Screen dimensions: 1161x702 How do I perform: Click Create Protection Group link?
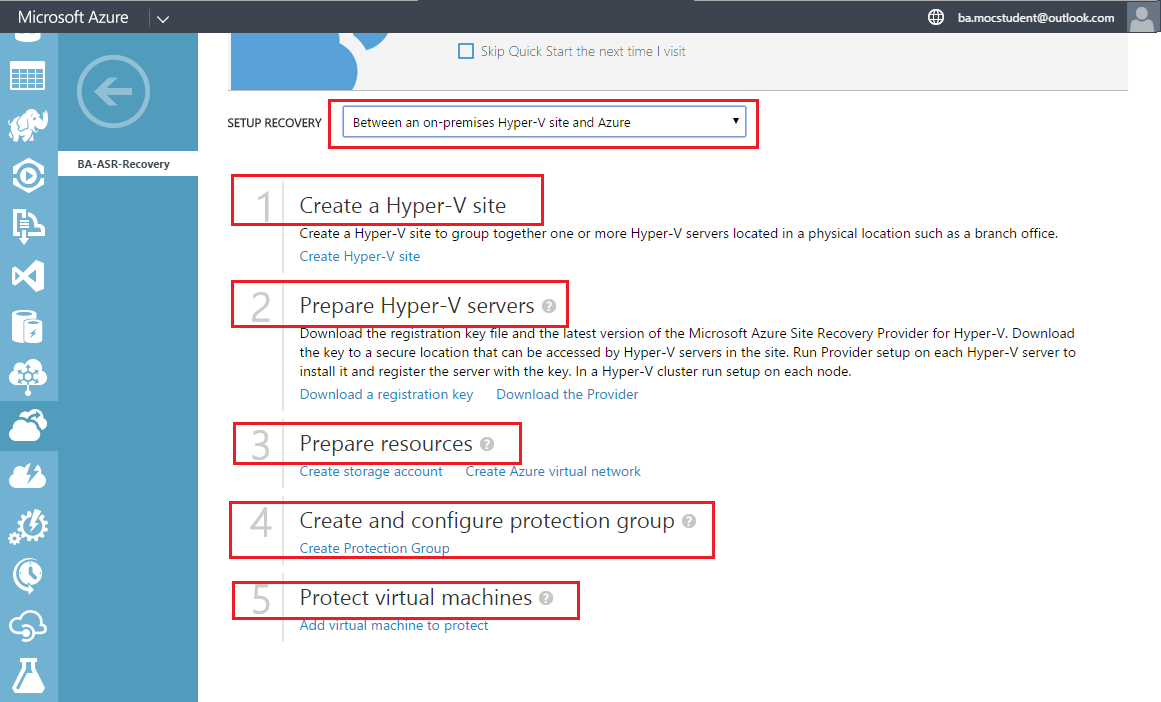coord(375,549)
